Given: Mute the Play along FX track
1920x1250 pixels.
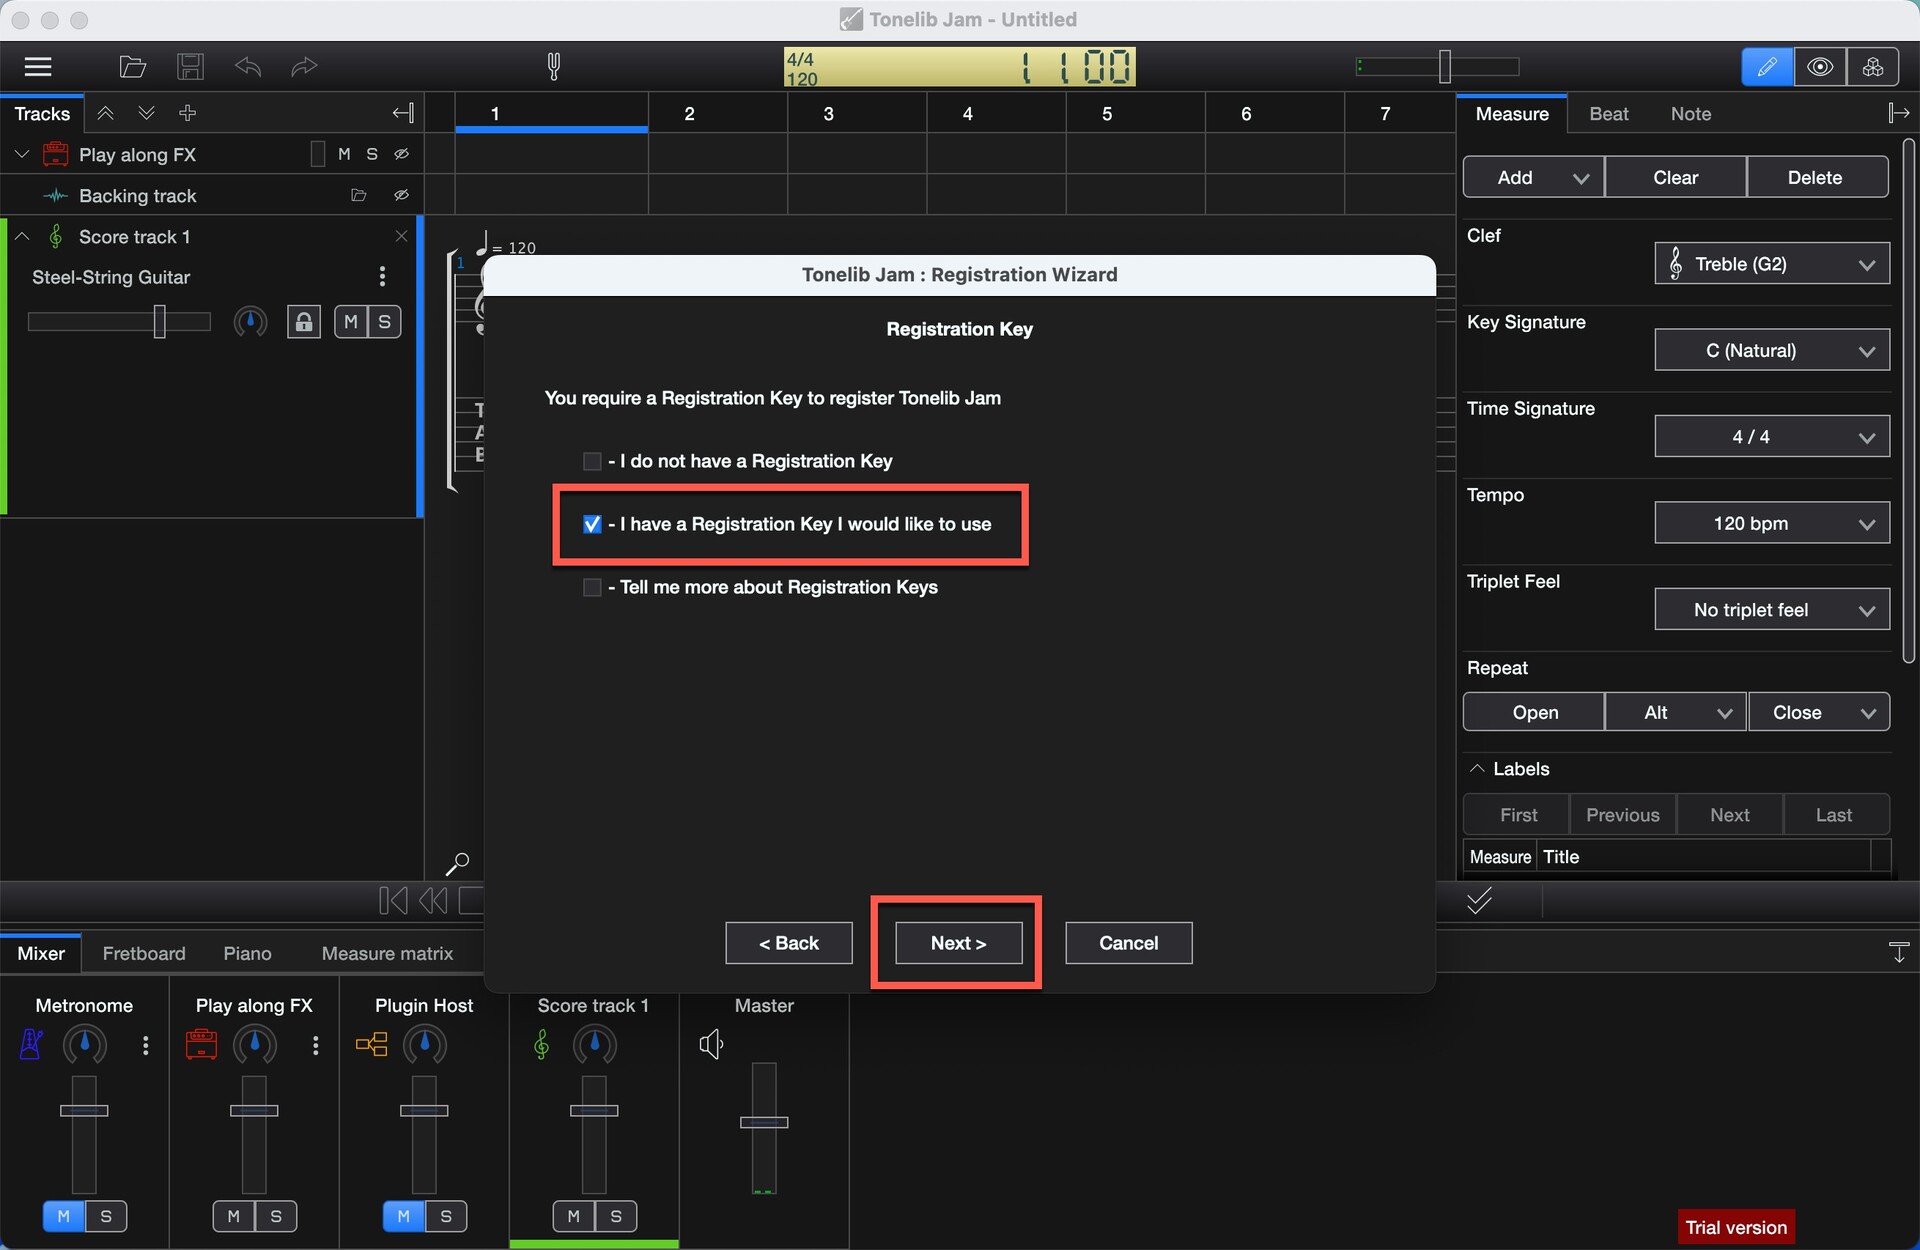Looking at the screenshot, I should [344, 154].
